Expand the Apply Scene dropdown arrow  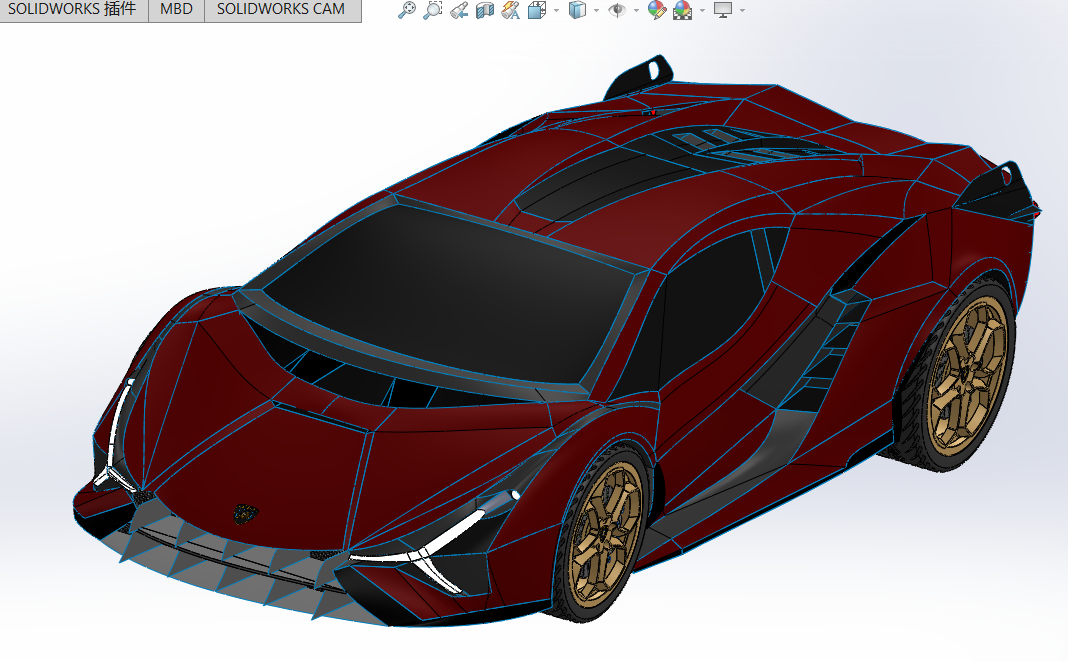(702, 10)
